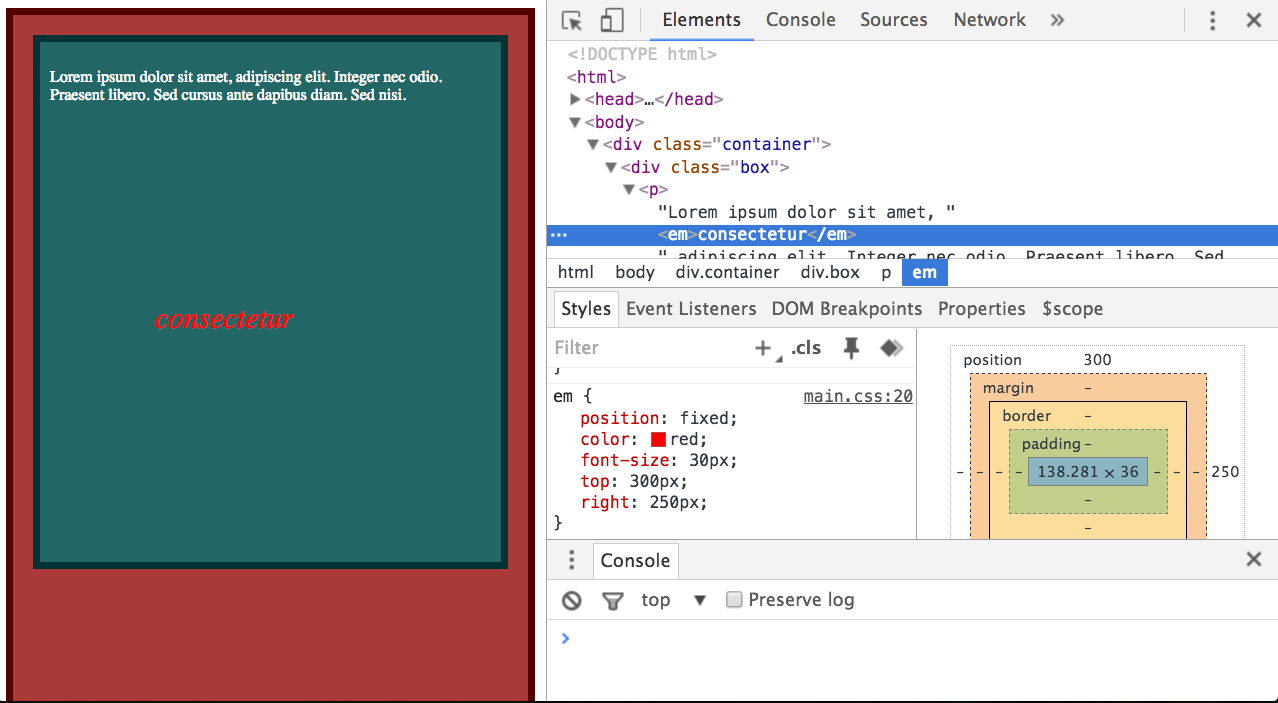The image size is (1278, 703).
Task: Select the html tag line
Action: tap(596, 77)
